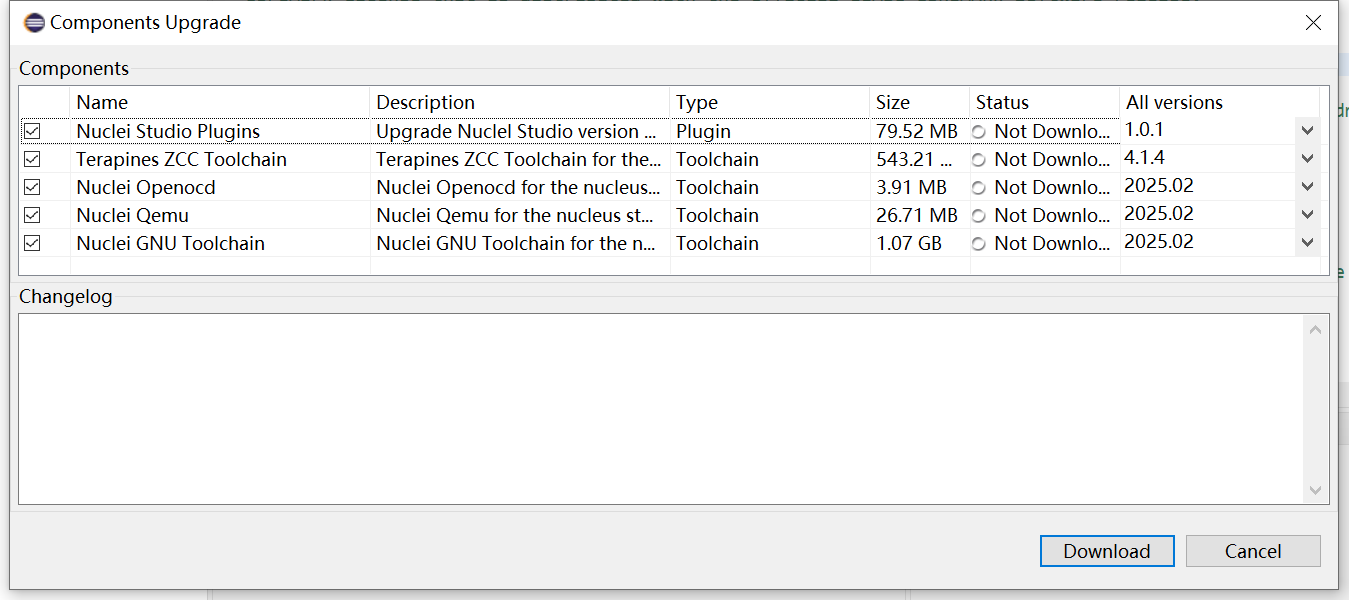Viewport: 1349px width, 600px height.
Task: Open version dropdown for Nuclei Openocd
Action: point(1306,187)
